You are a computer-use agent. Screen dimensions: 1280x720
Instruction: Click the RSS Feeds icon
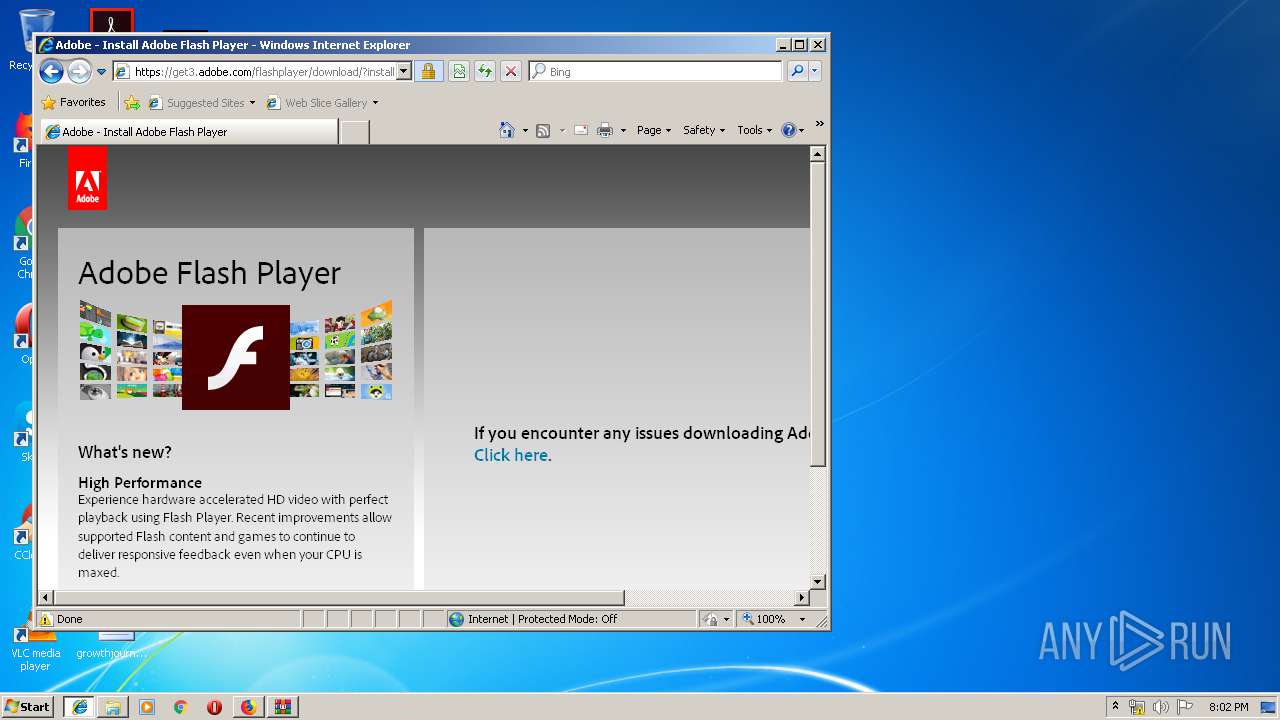543,130
